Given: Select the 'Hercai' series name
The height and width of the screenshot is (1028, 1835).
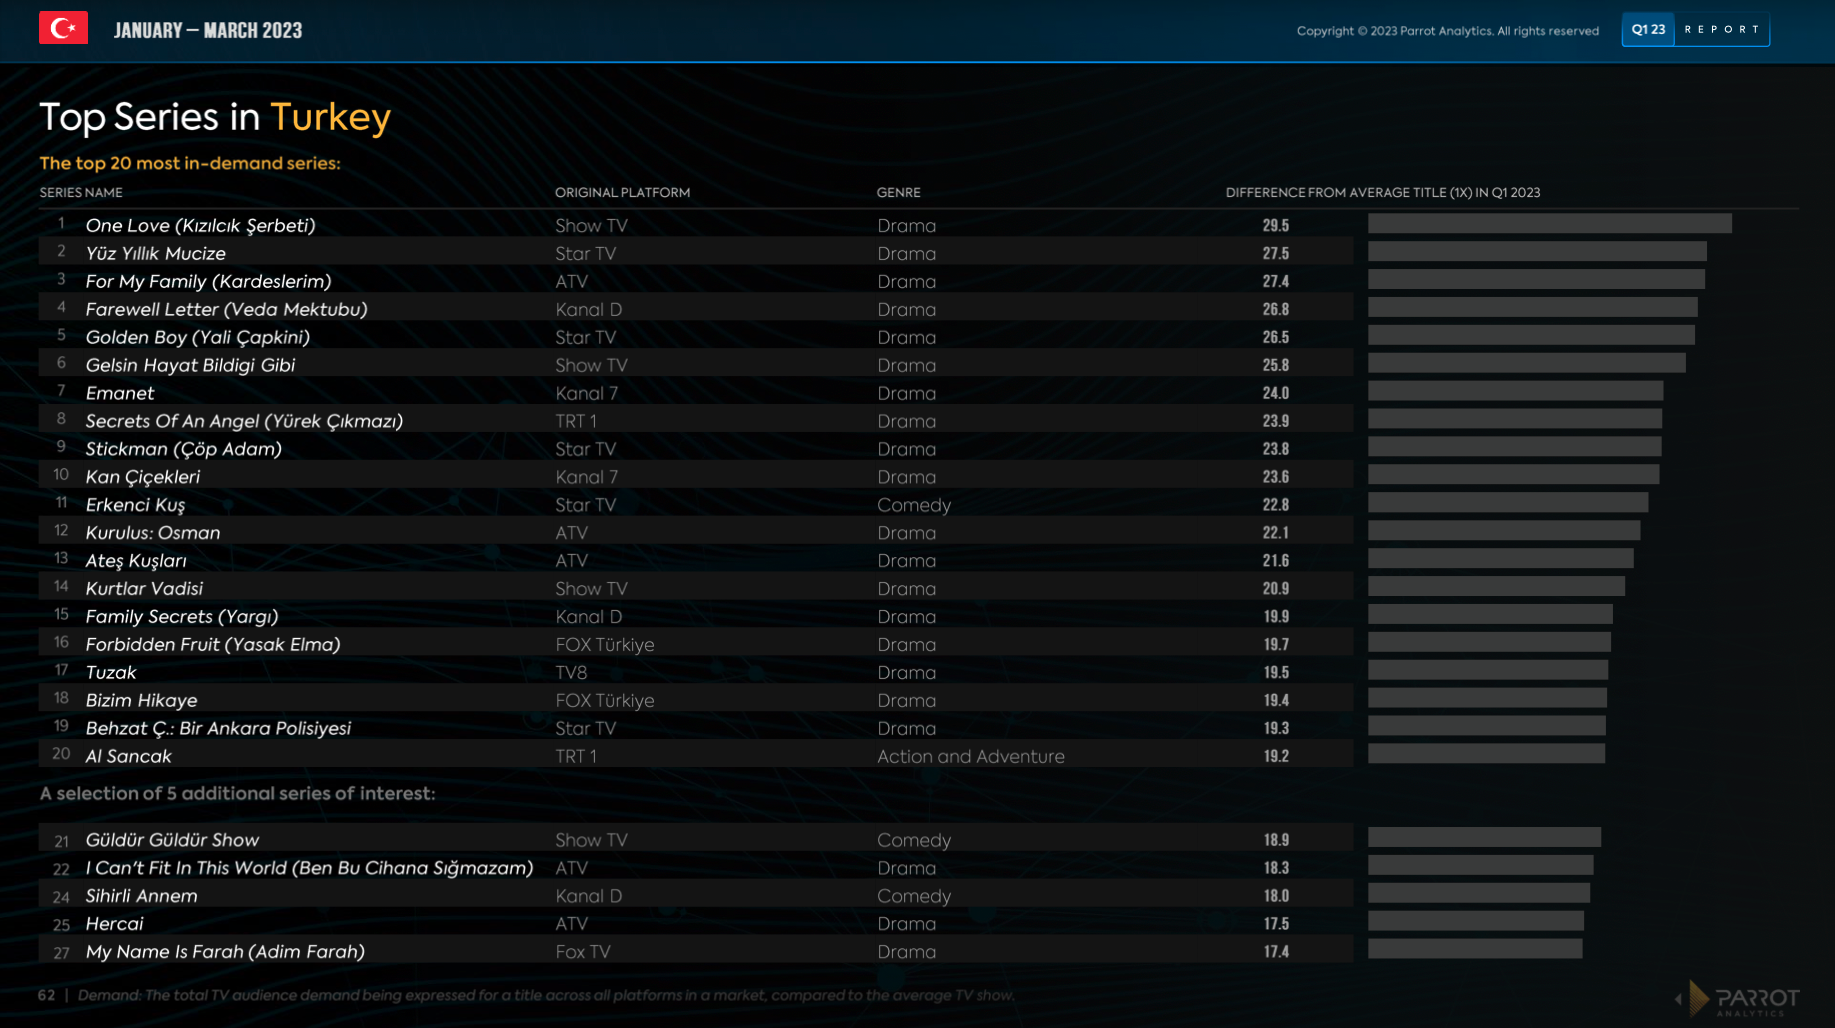Looking at the screenshot, I should tap(115, 924).
